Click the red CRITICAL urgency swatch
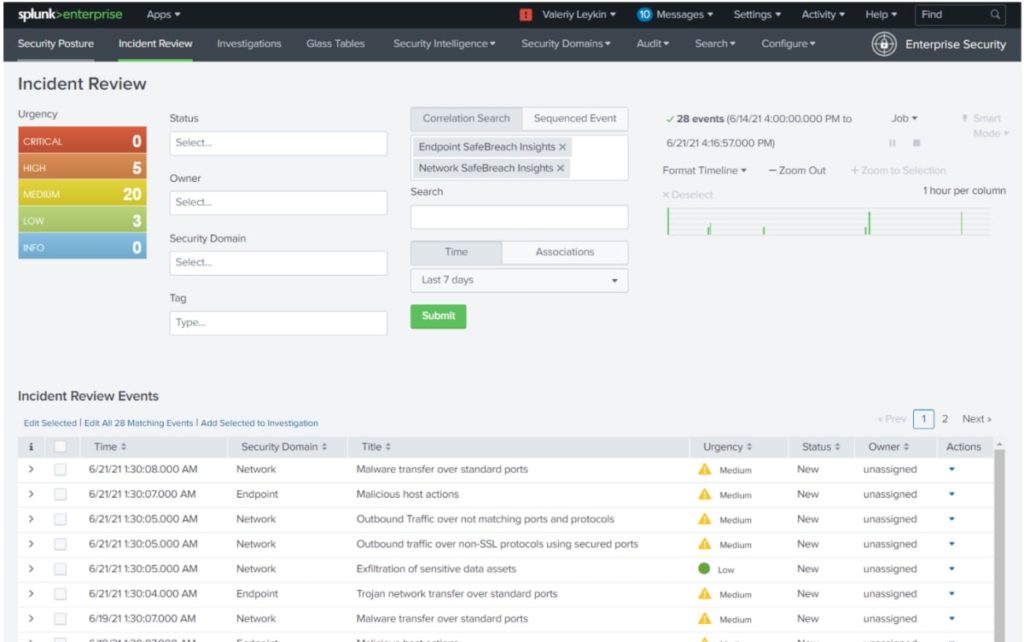1024x642 pixels. pyautogui.click(x=80, y=140)
